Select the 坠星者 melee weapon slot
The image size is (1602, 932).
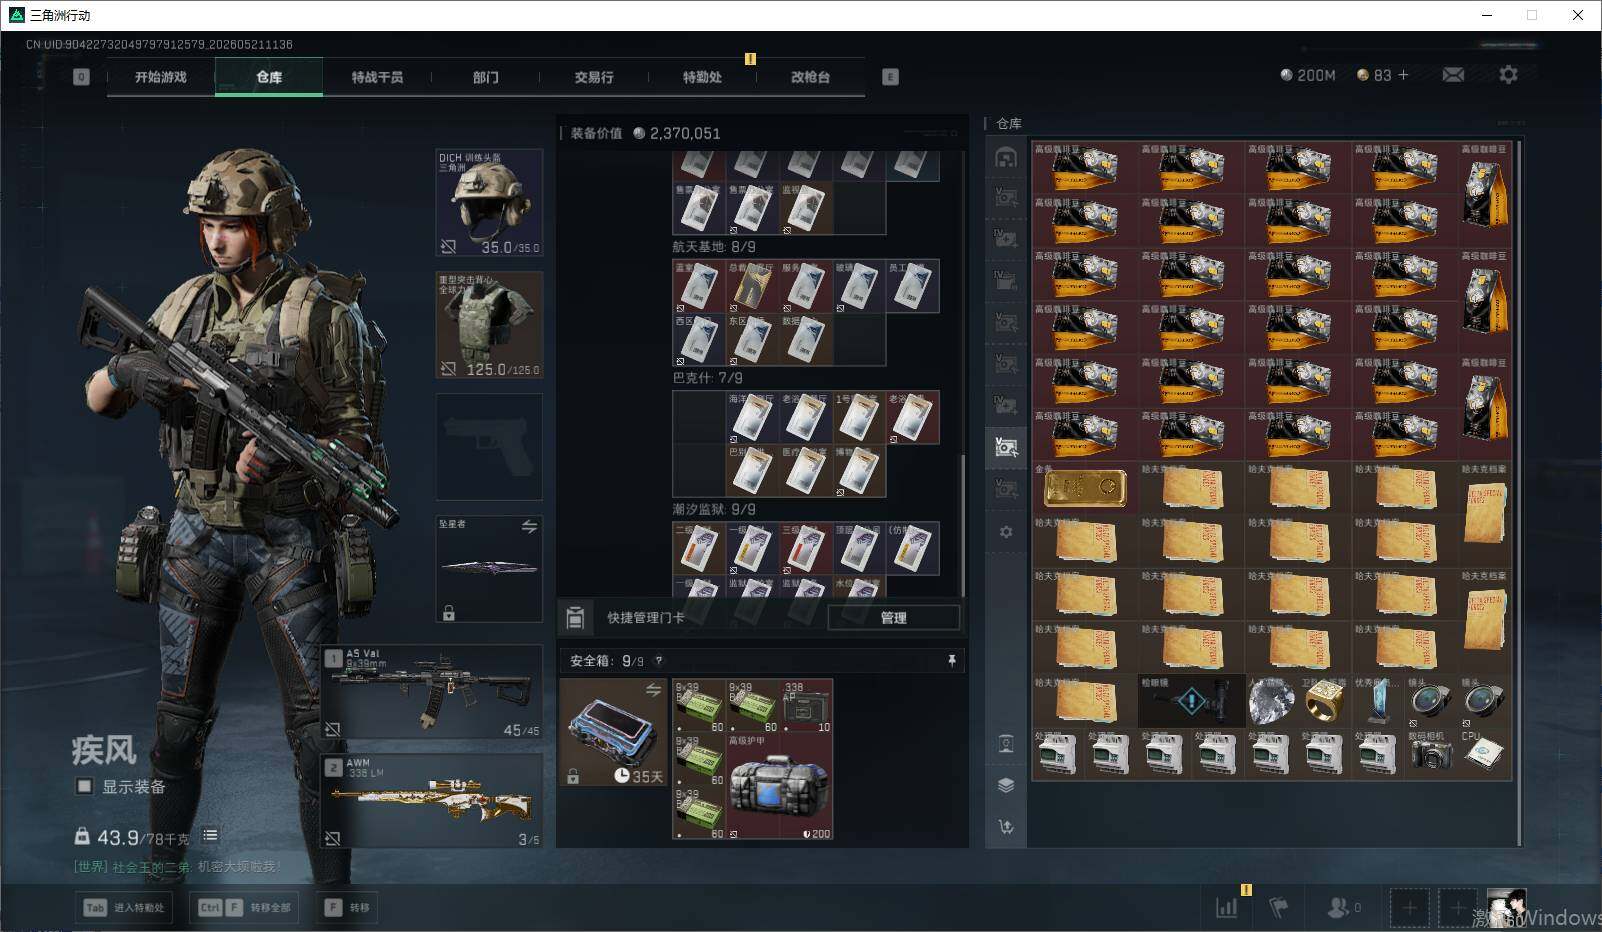click(489, 569)
